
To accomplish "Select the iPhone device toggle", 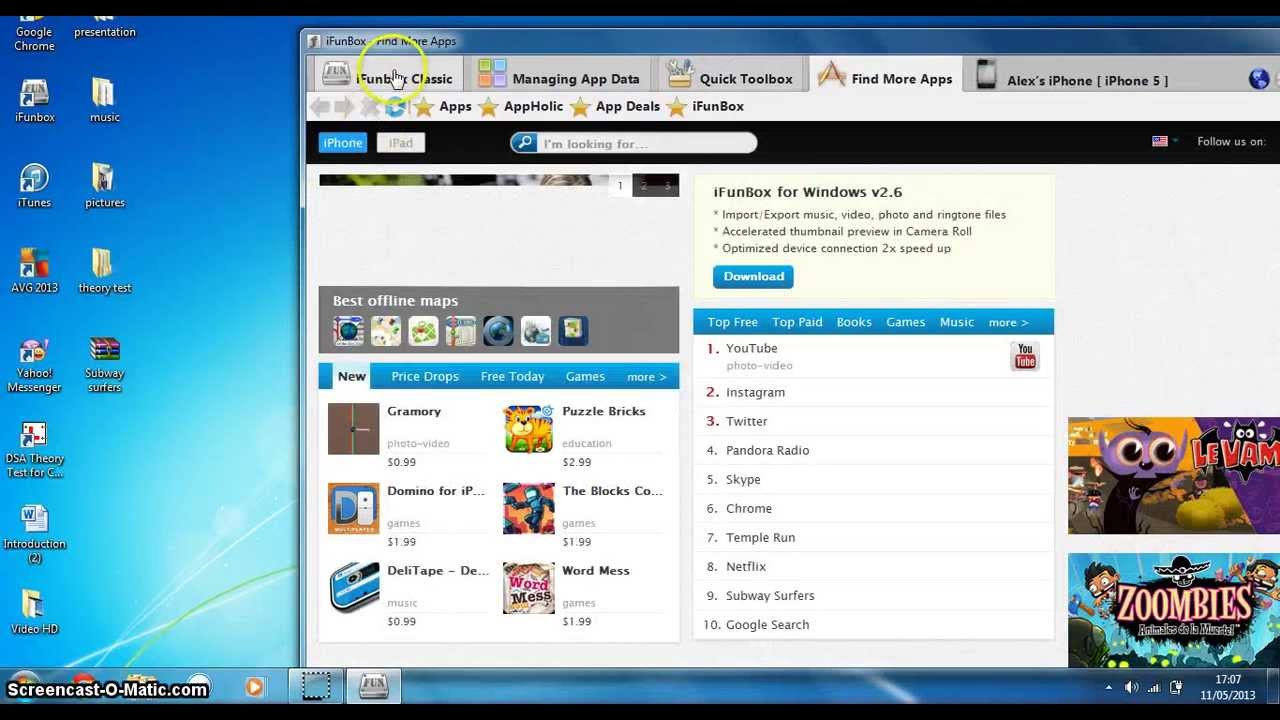I will pos(343,143).
